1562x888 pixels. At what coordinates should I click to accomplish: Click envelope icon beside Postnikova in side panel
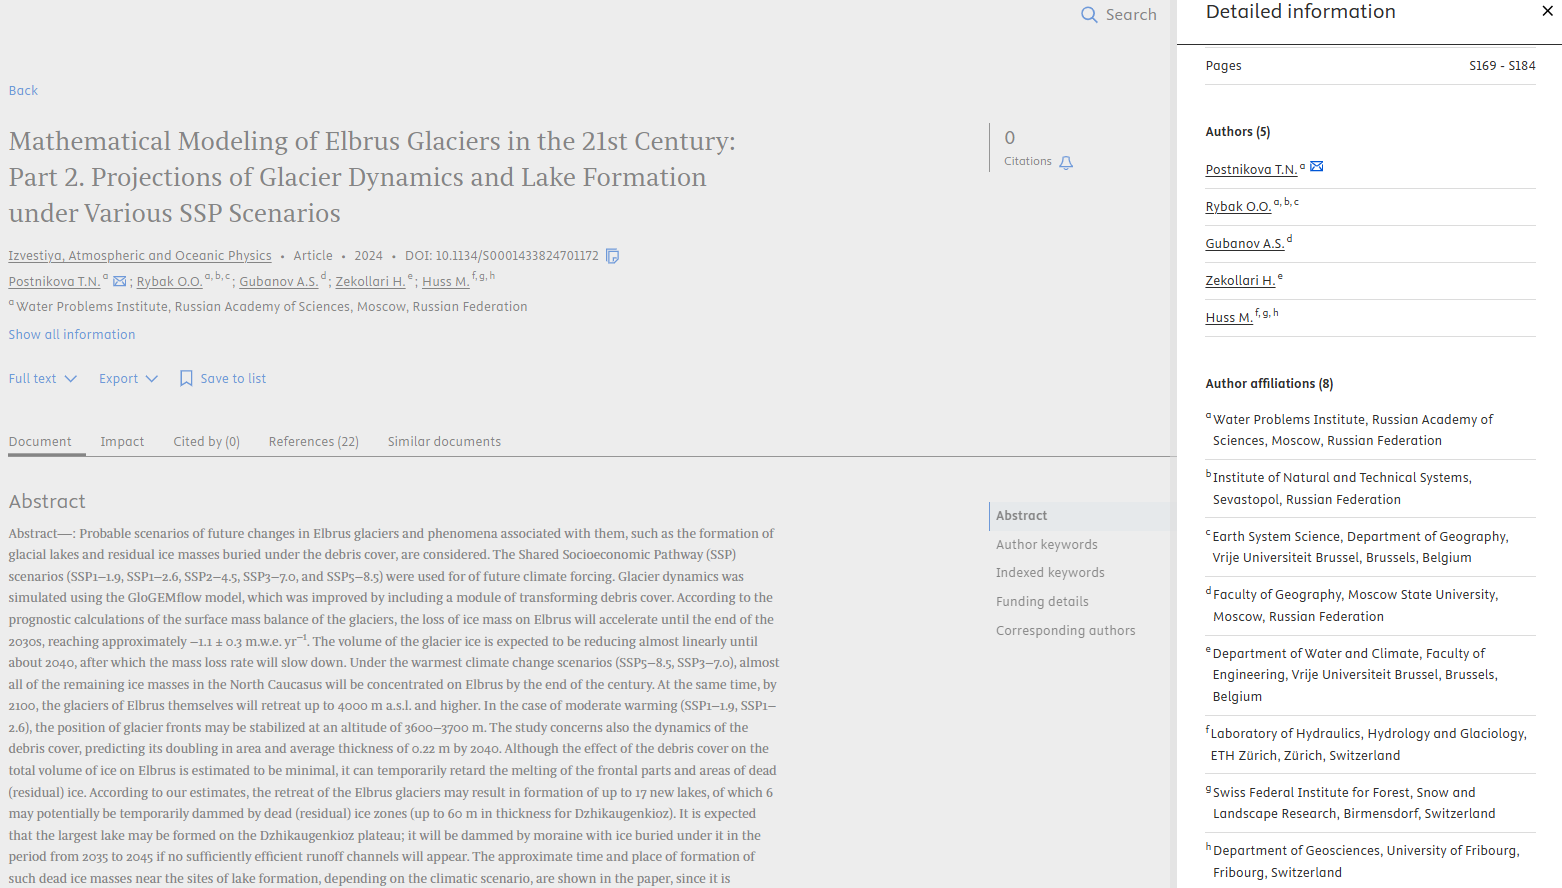tap(1317, 167)
